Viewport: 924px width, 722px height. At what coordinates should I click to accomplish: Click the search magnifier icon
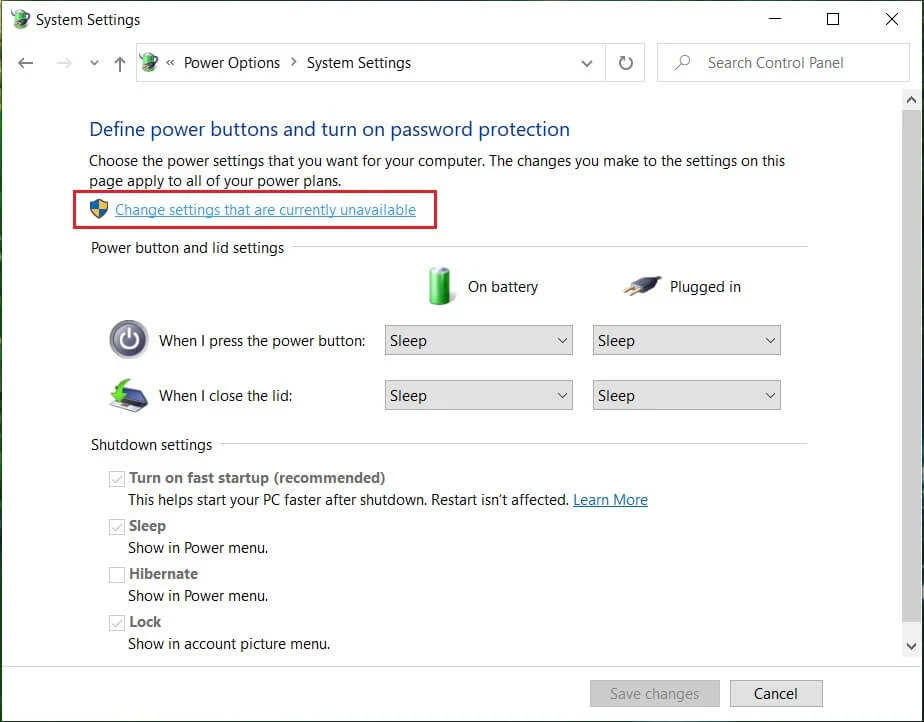(683, 63)
